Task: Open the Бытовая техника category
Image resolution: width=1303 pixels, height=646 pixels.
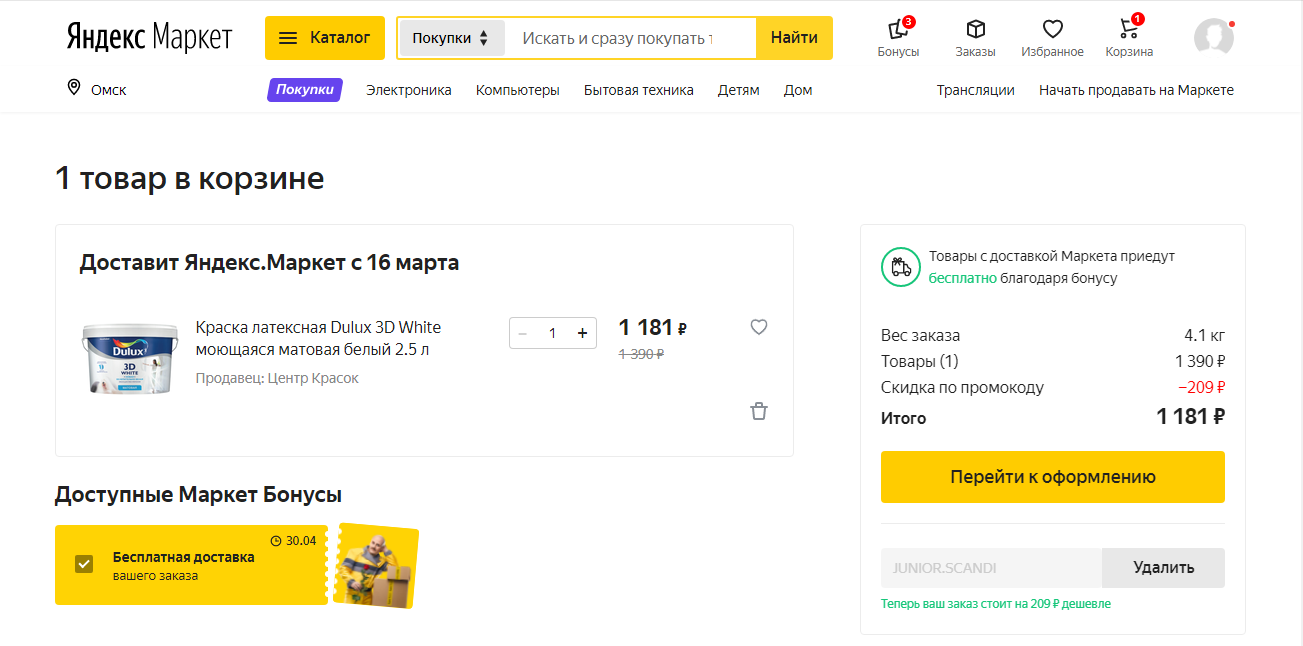Action: pyautogui.click(x=639, y=90)
